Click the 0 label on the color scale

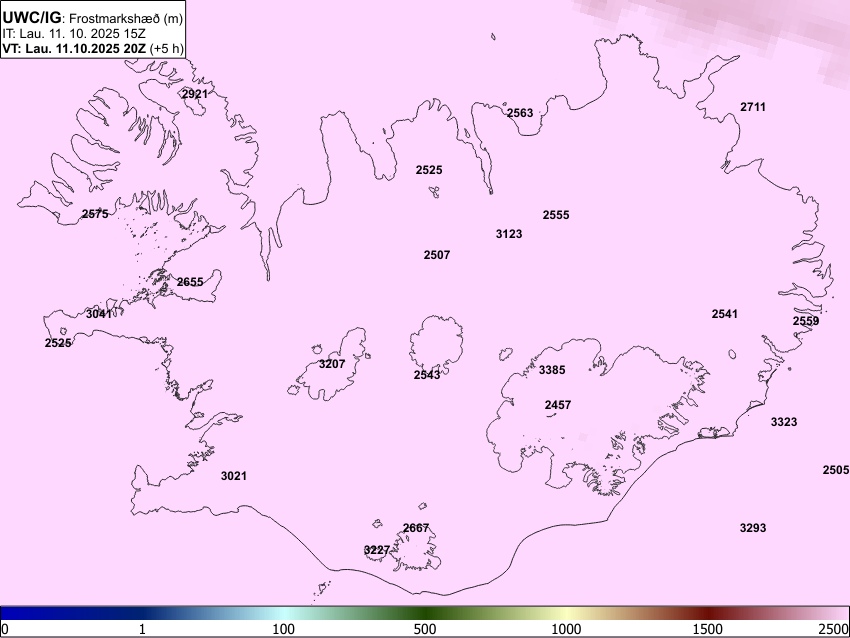(x=5, y=629)
